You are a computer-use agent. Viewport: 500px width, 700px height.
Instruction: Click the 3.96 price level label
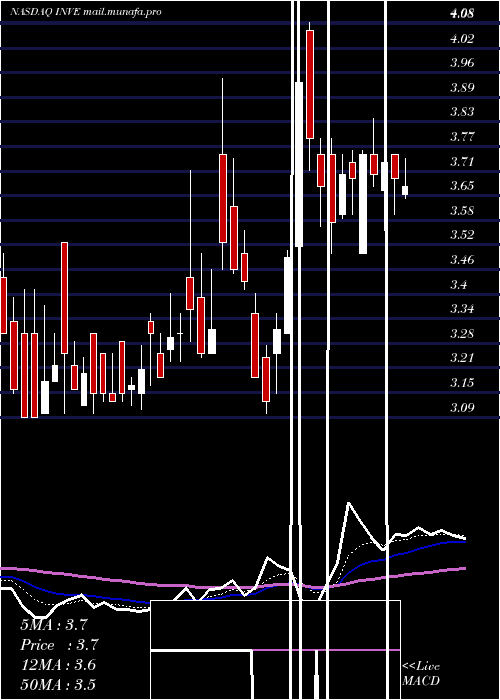pyautogui.click(x=462, y=63)
